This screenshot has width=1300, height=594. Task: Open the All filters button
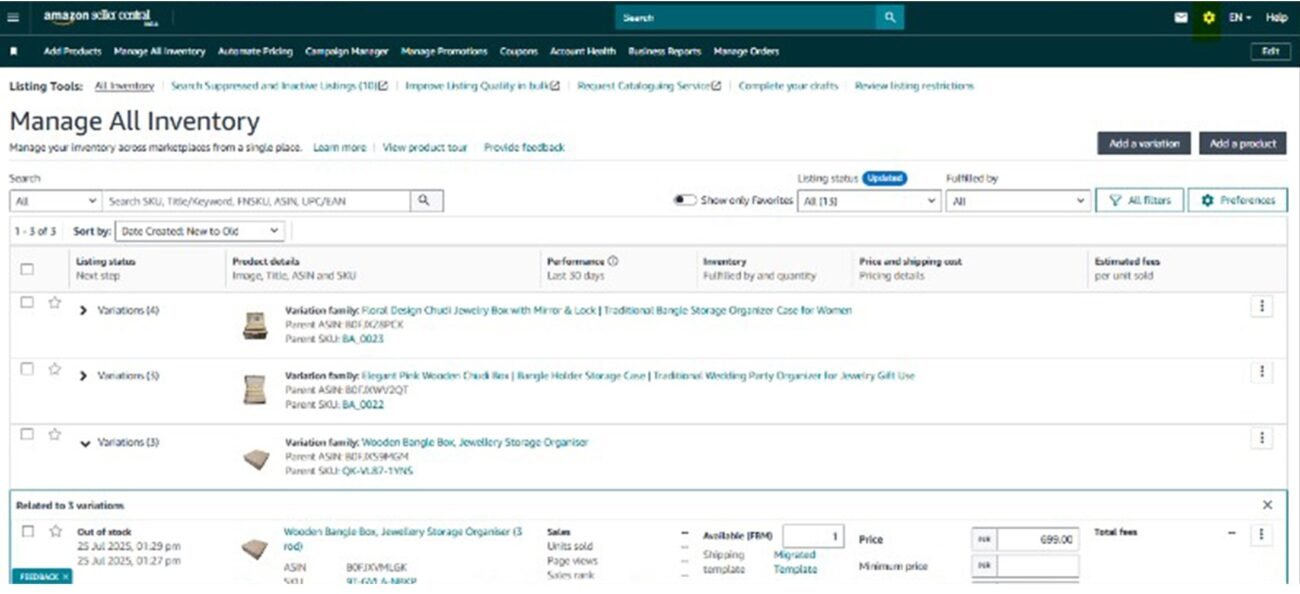tap(1139, 200)
